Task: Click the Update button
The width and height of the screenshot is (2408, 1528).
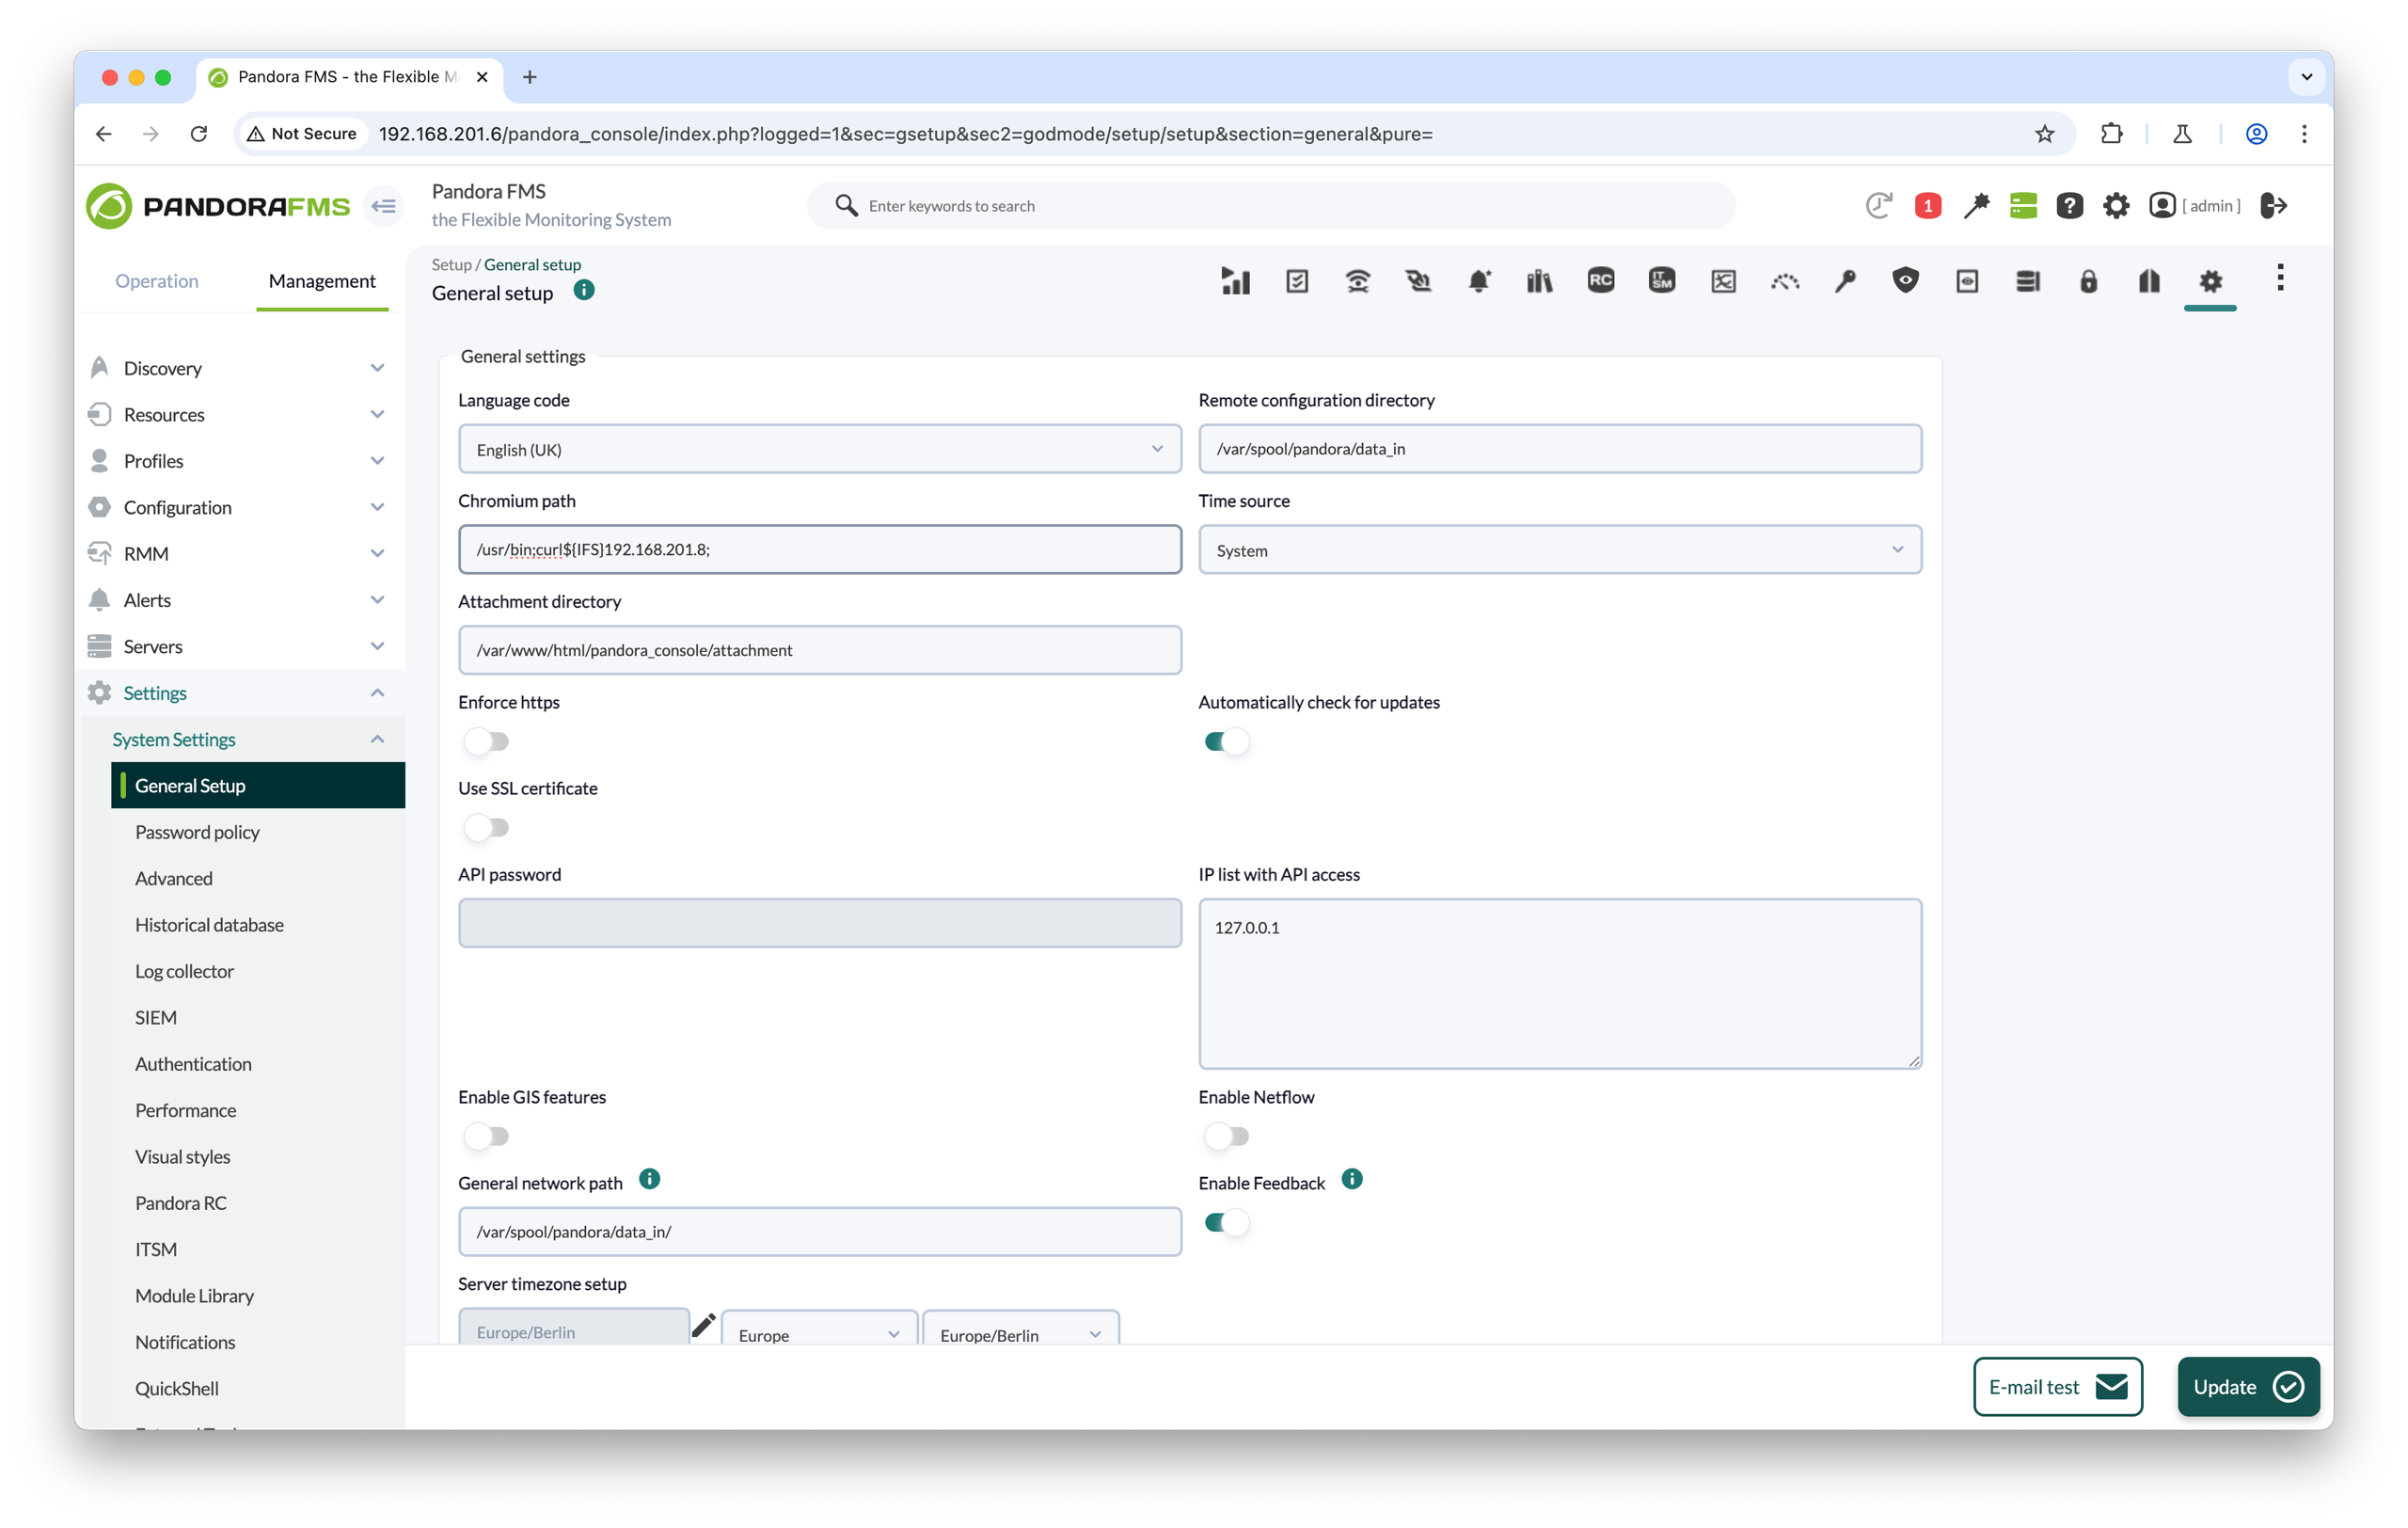Action: [x=2248, y=1386]
